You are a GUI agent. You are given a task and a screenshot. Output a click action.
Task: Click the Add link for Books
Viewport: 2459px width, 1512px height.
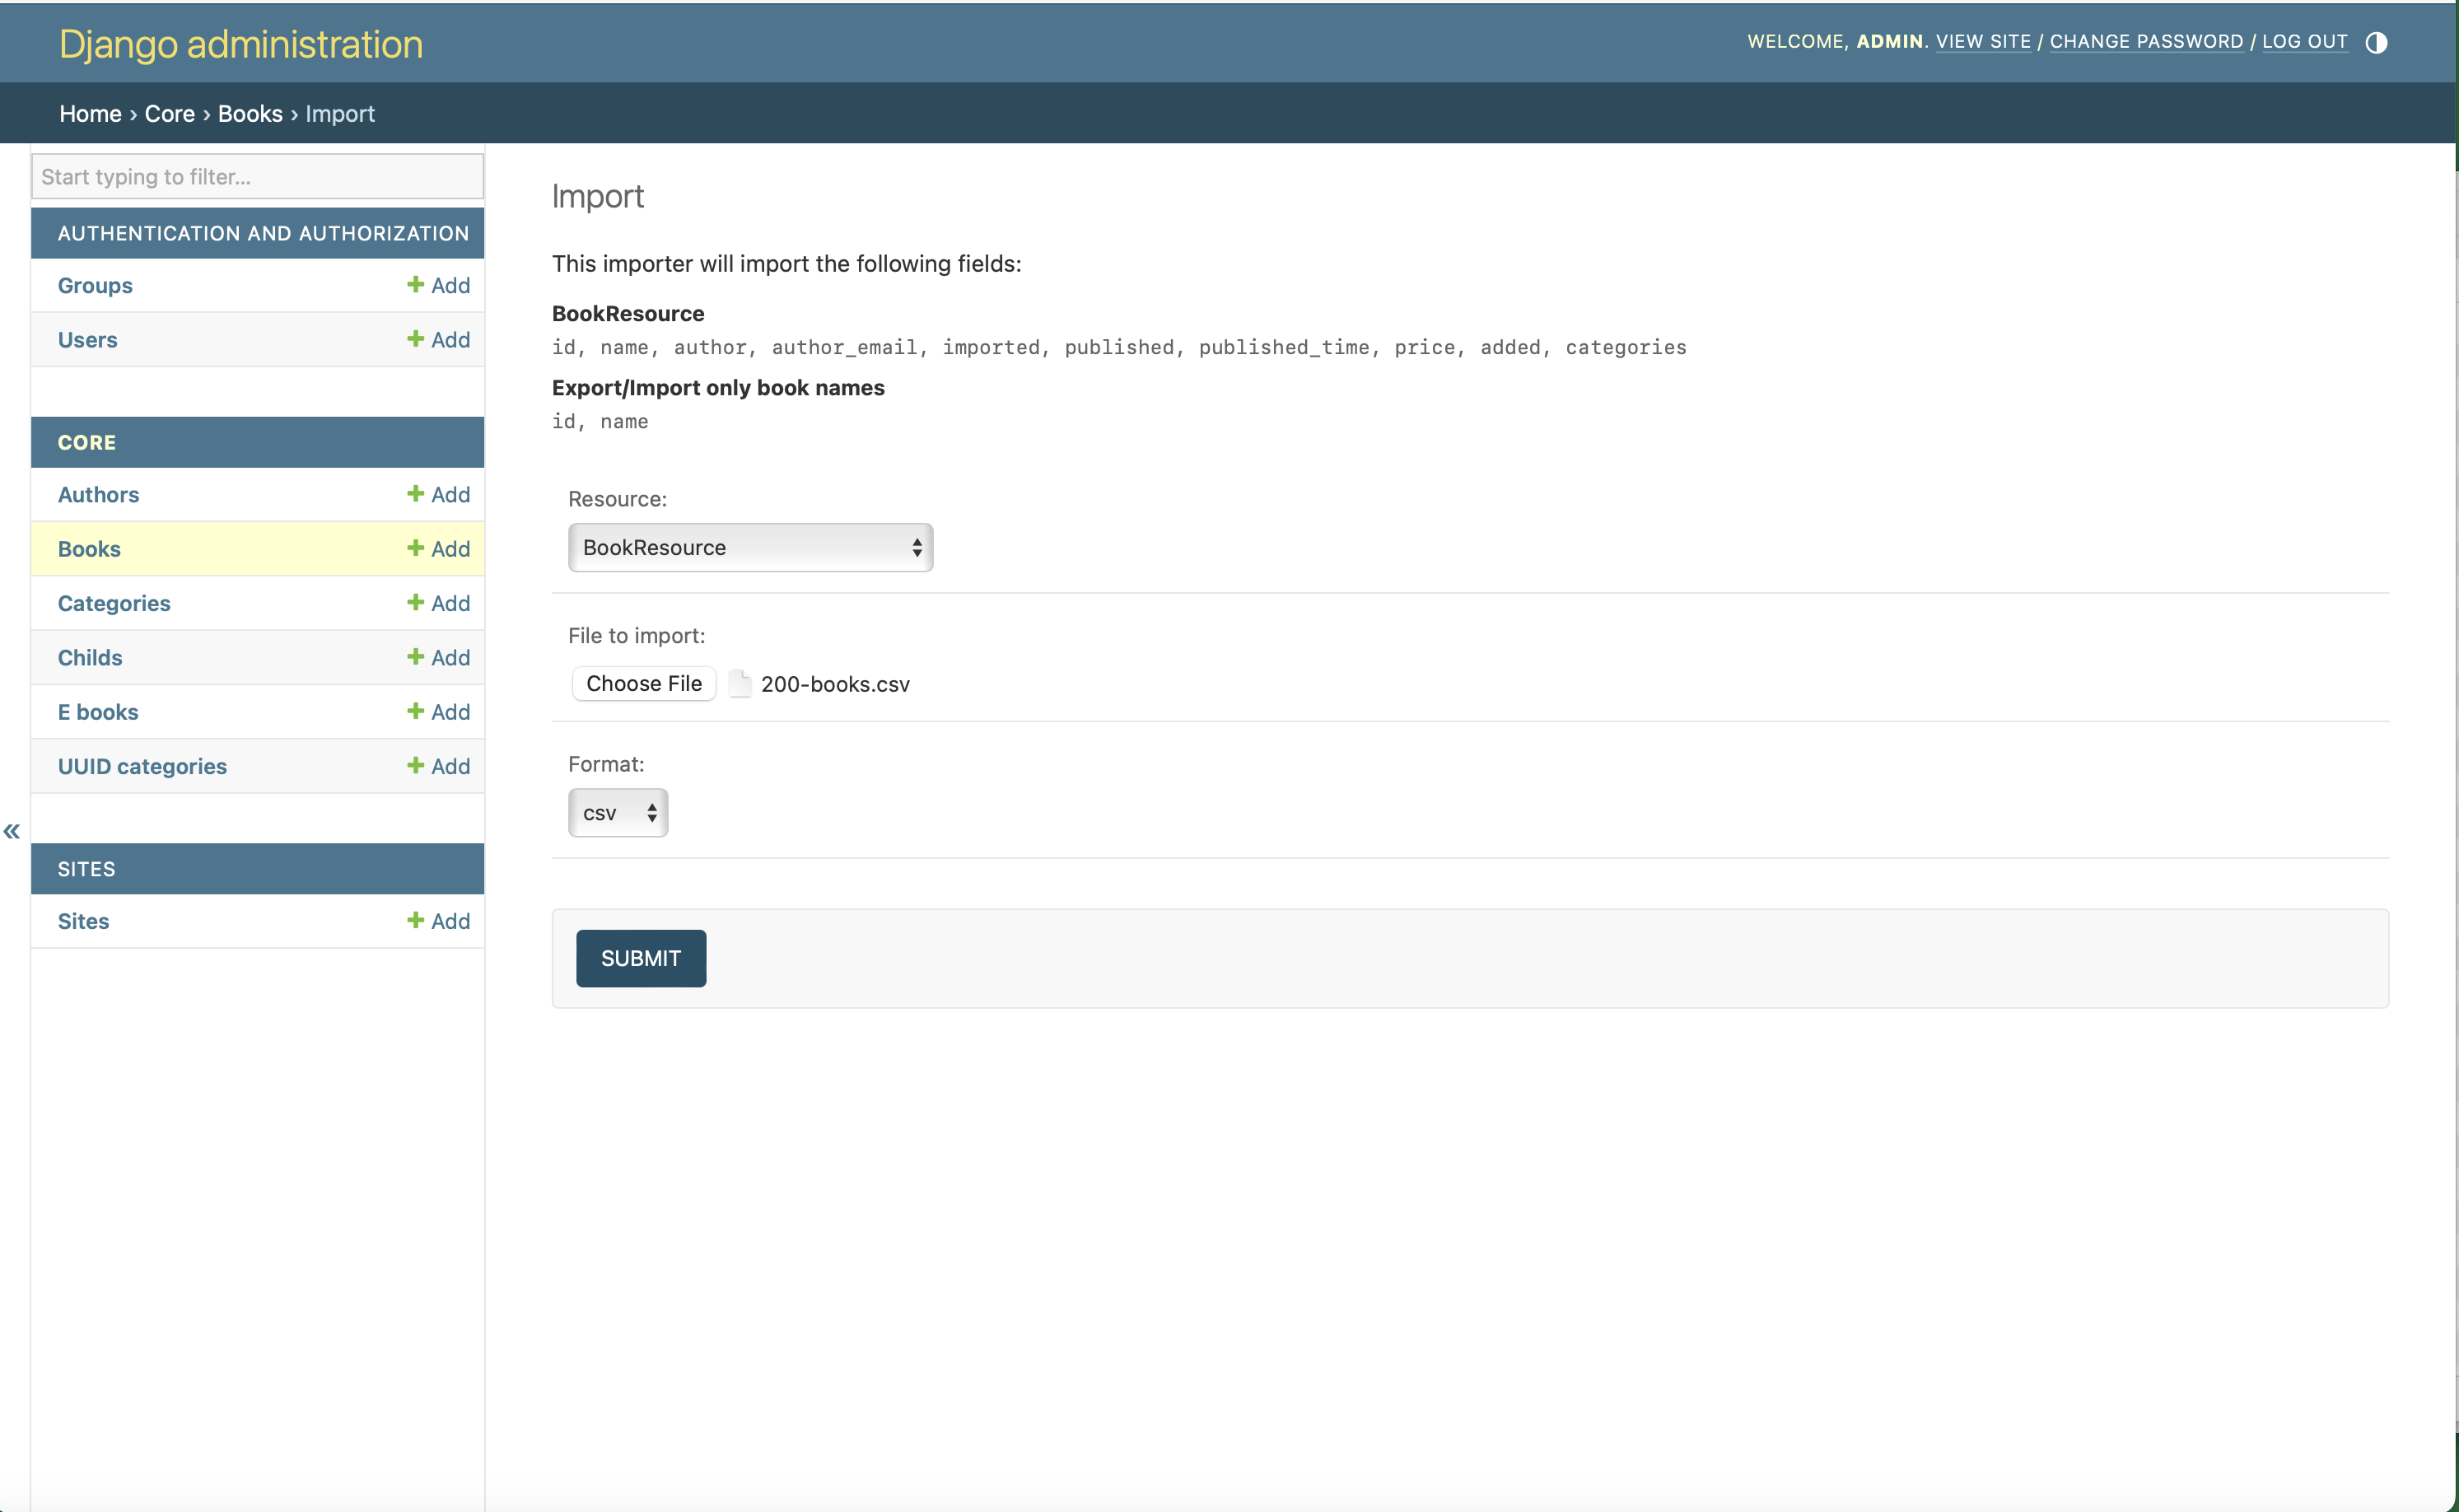439,549
